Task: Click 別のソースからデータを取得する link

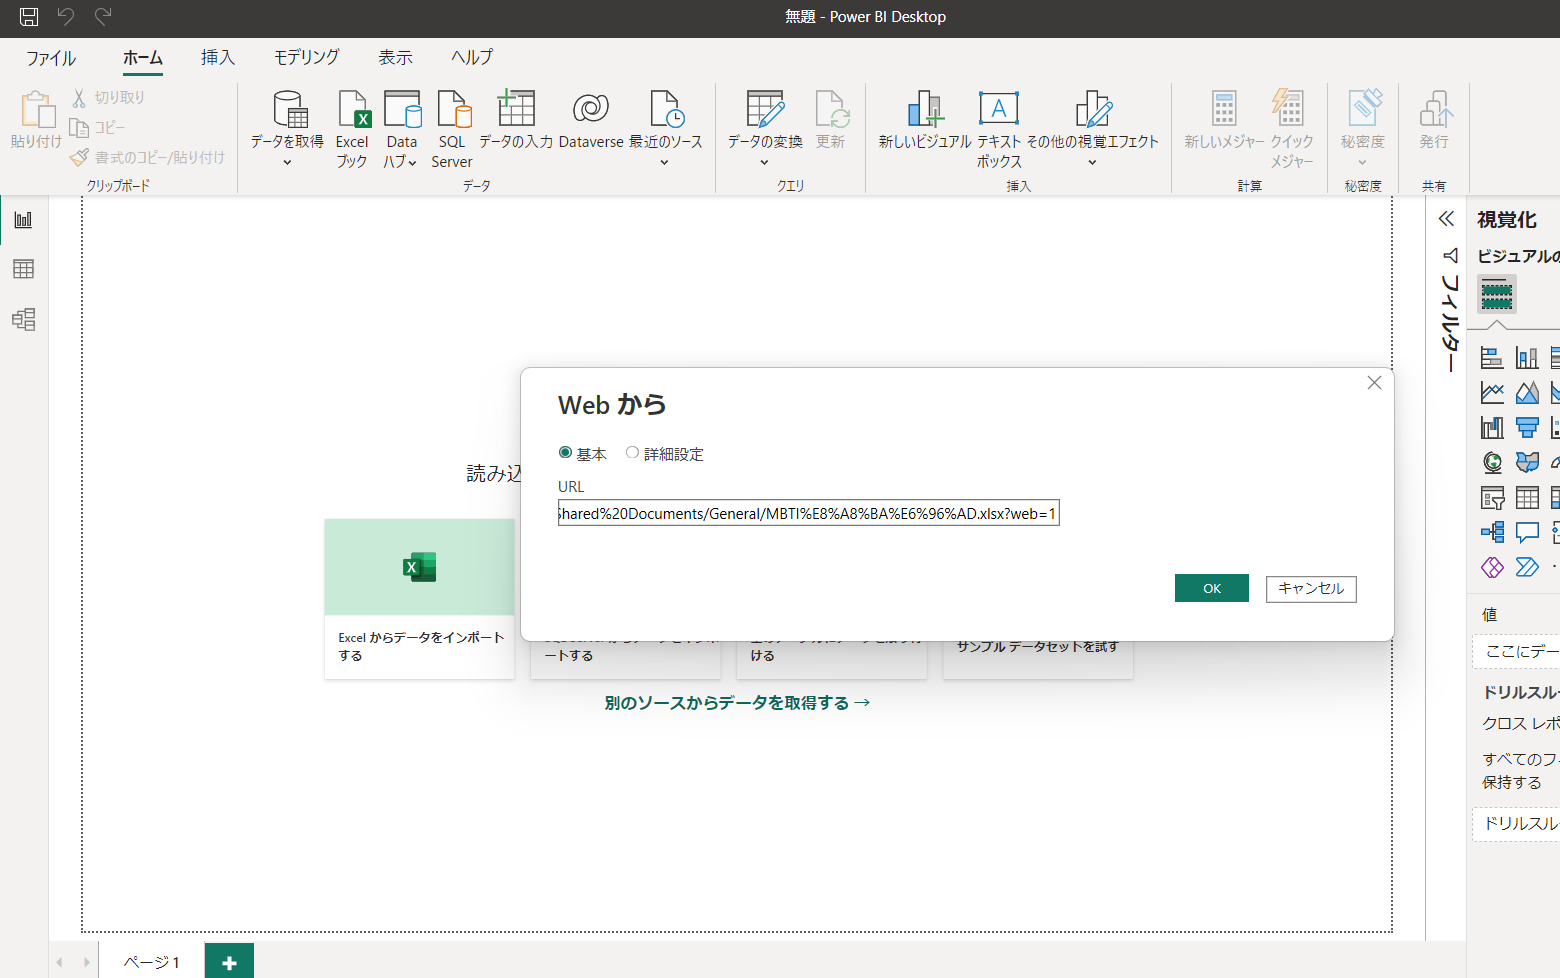Action: (x=737, y=703)
